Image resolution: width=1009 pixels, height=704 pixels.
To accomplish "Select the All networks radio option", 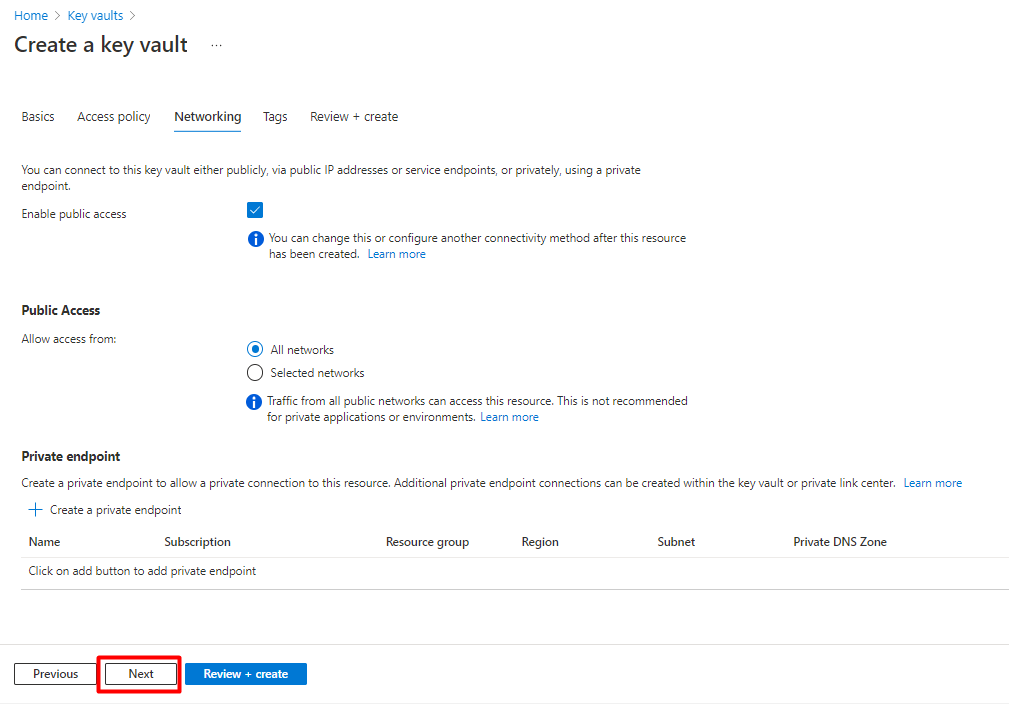I will click(255, 350).
